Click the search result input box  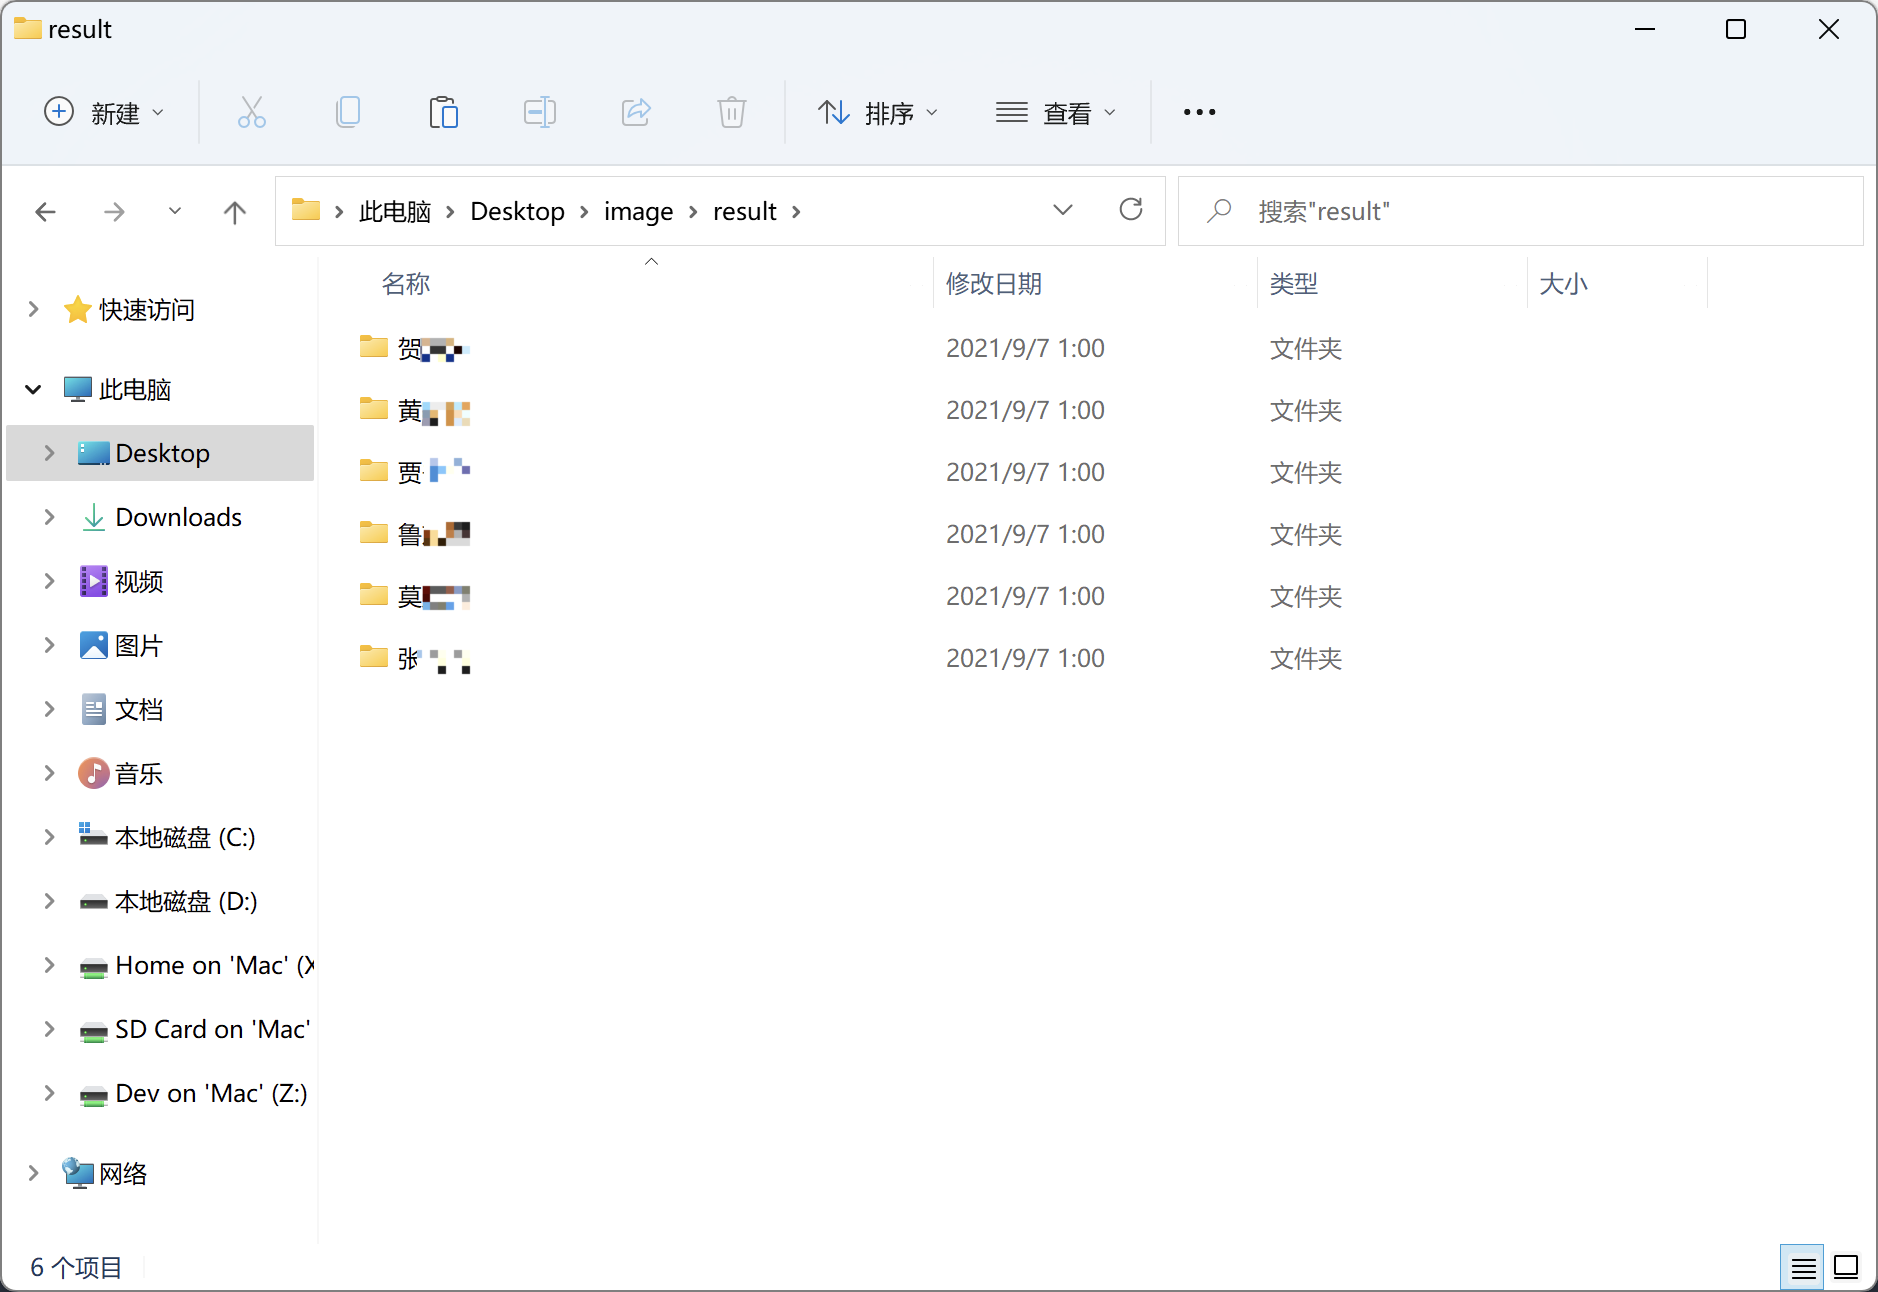1540,212
